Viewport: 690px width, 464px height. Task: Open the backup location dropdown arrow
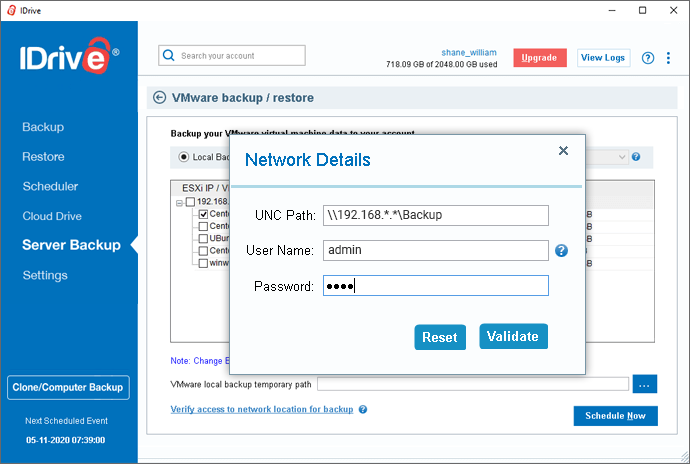point(622,157)
